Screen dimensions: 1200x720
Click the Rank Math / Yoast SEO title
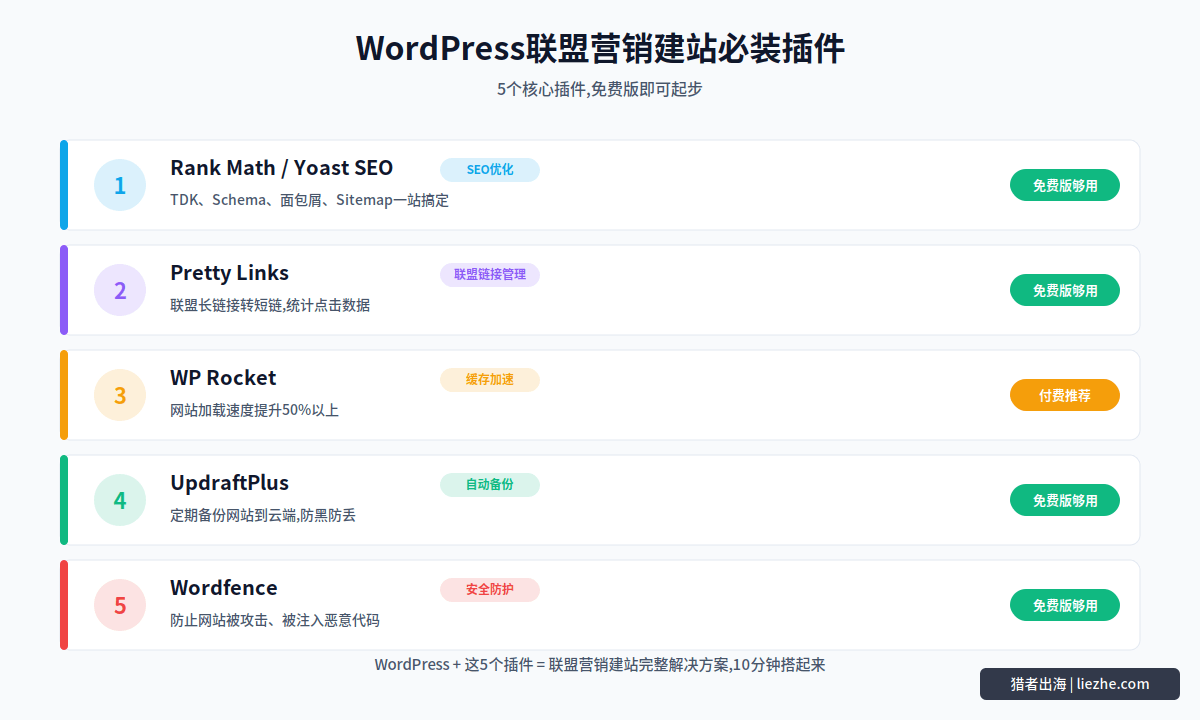[282, 168]
